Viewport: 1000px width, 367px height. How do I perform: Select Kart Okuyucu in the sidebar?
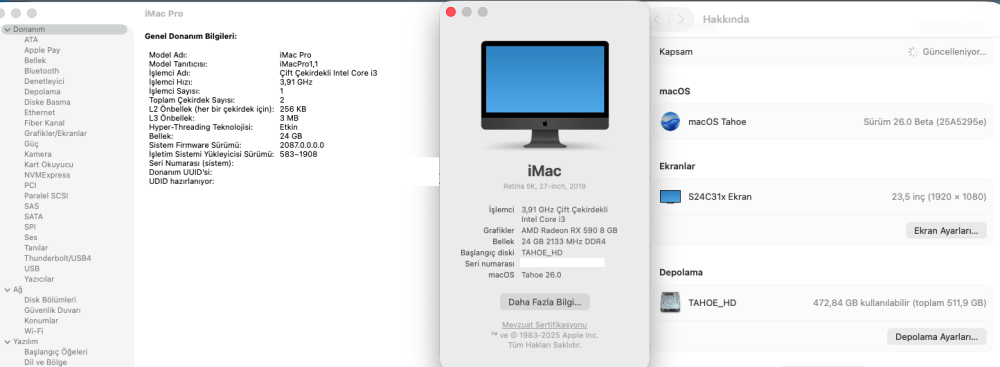(x=48, y=165)
